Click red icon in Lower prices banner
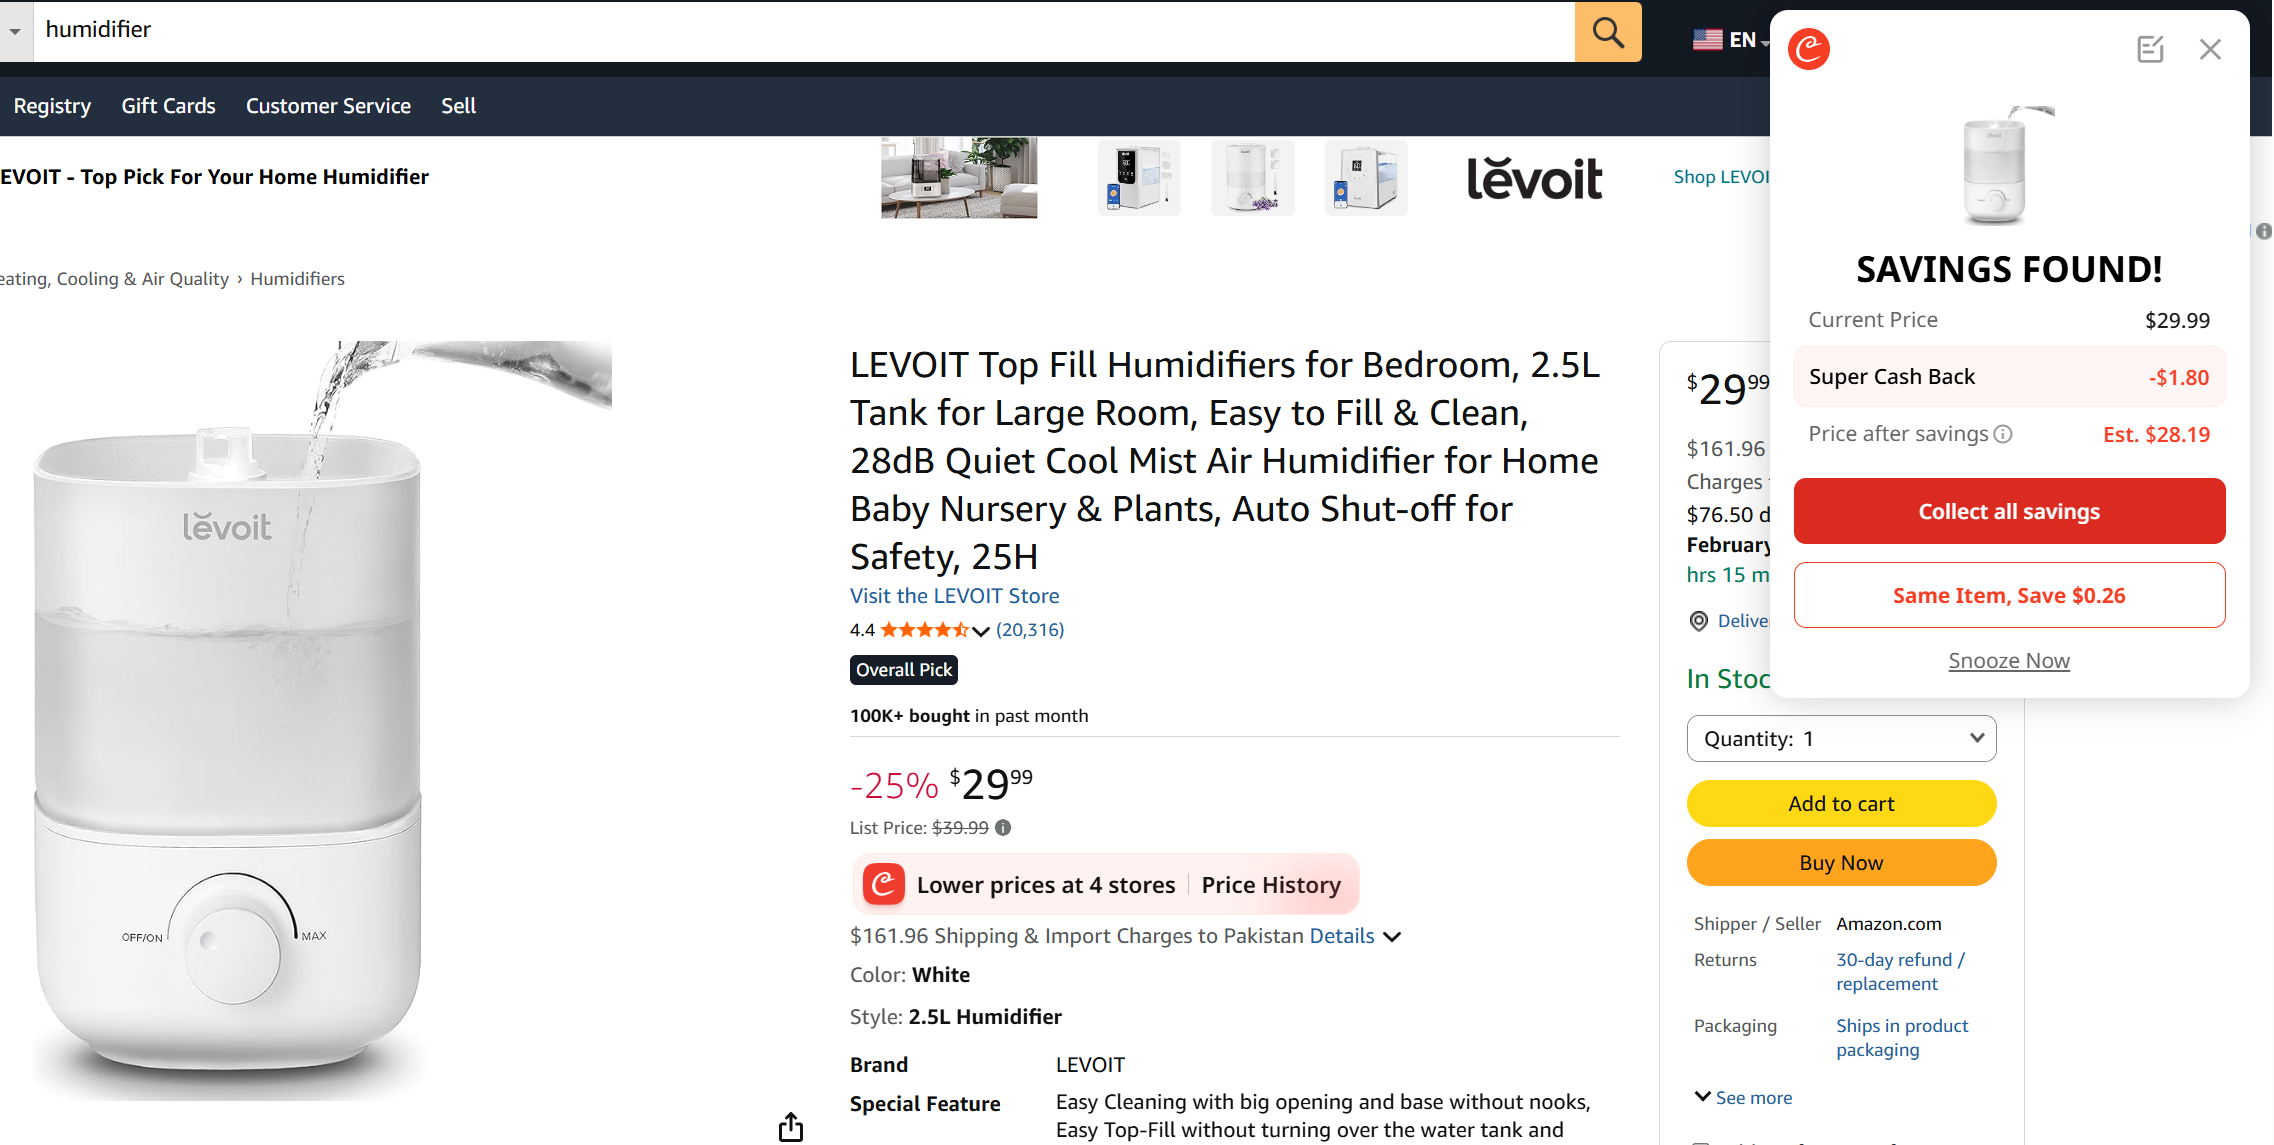This screenshot has height=1145, width=2274. coord(884,884)
